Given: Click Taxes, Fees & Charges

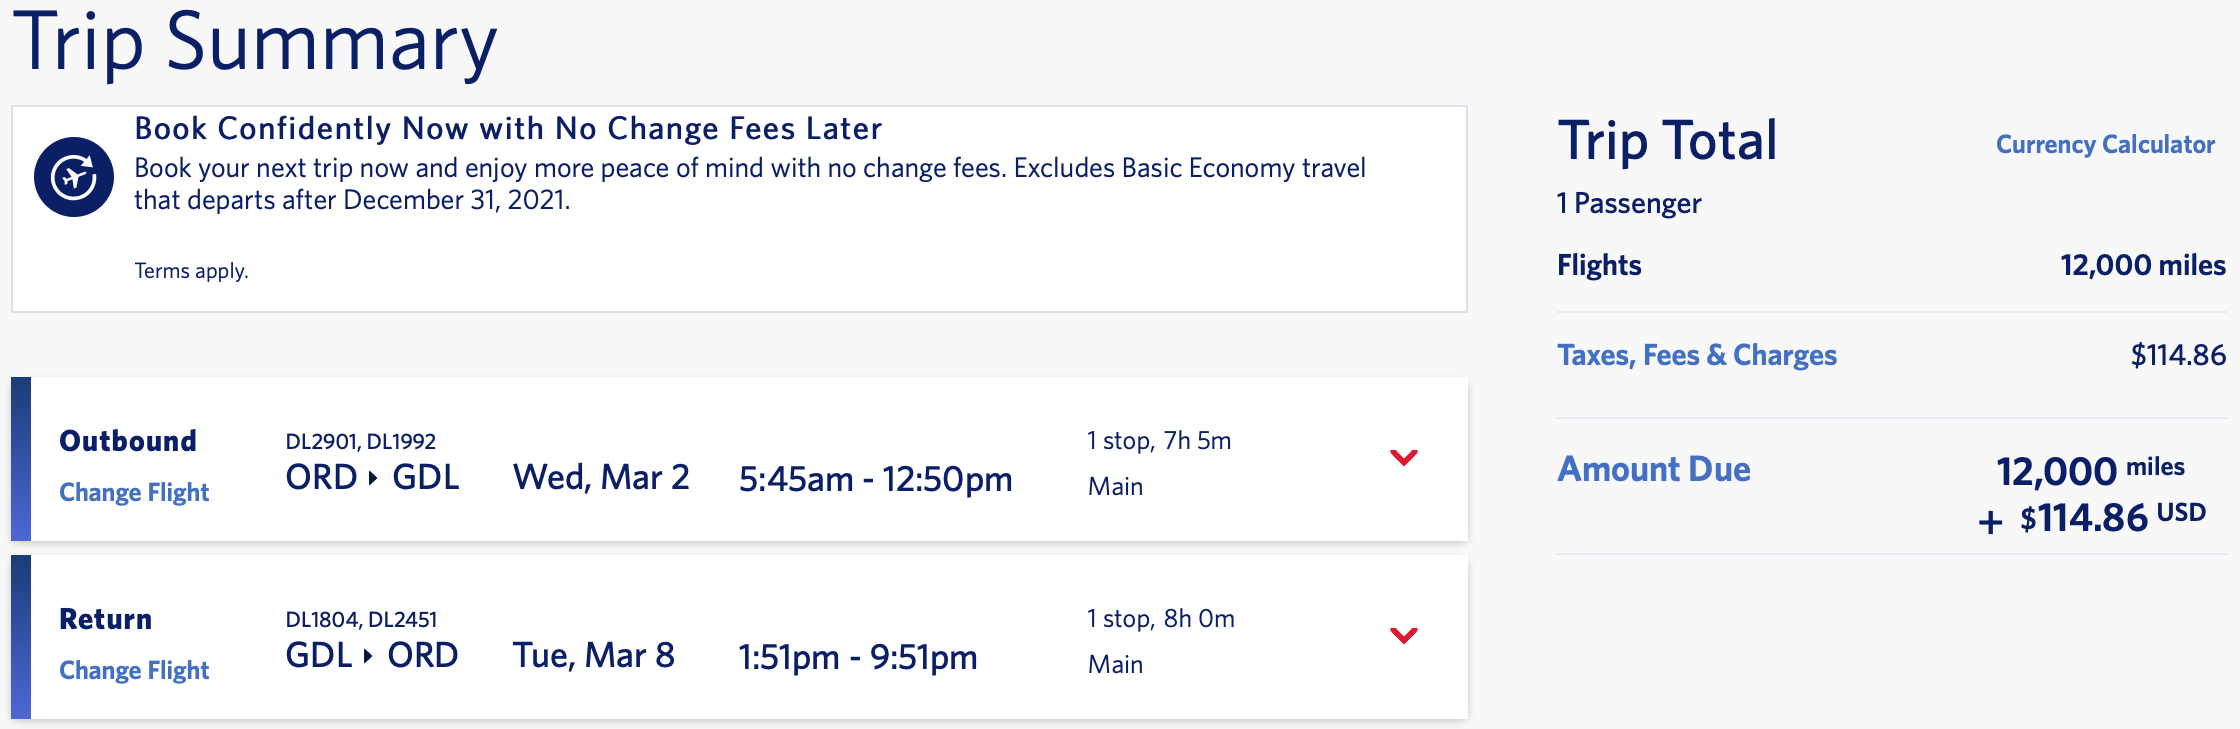Looking at the screenshot, I should [1697, 355].
